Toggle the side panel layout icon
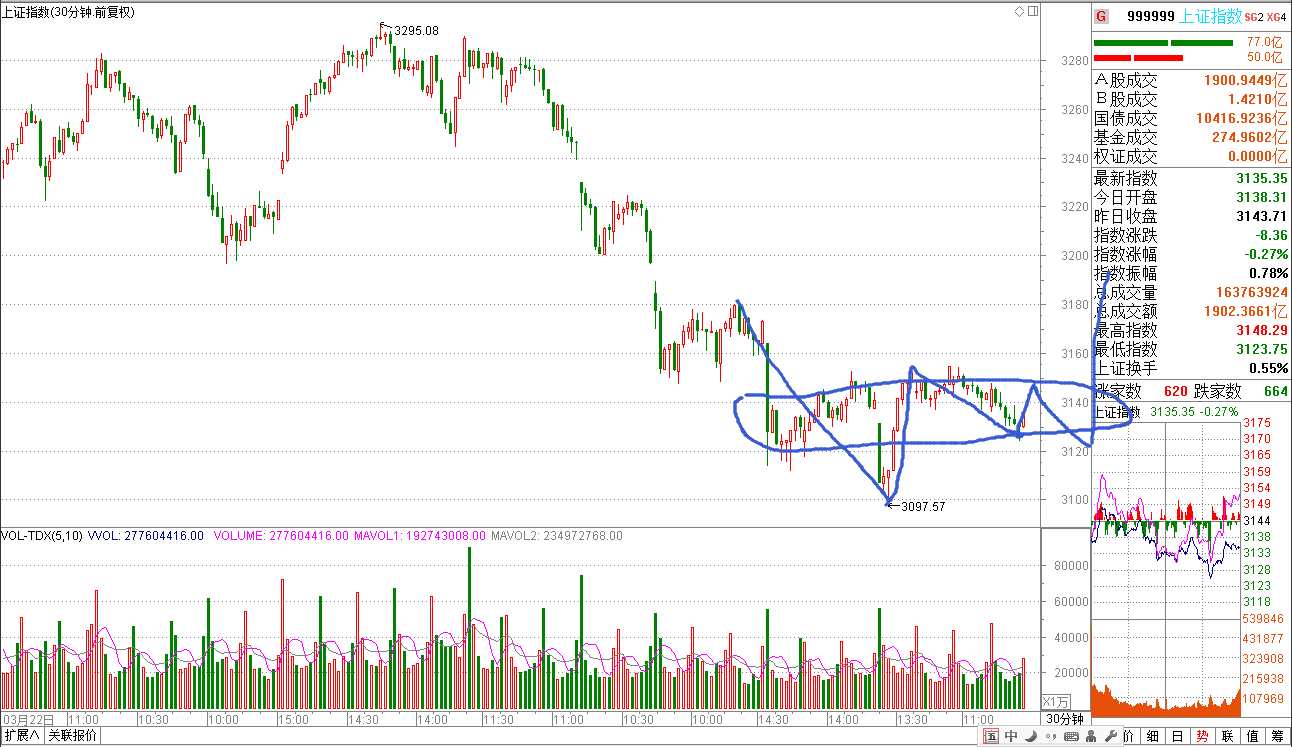This screenshot has width=1292, height=747. coord(1033,12)
